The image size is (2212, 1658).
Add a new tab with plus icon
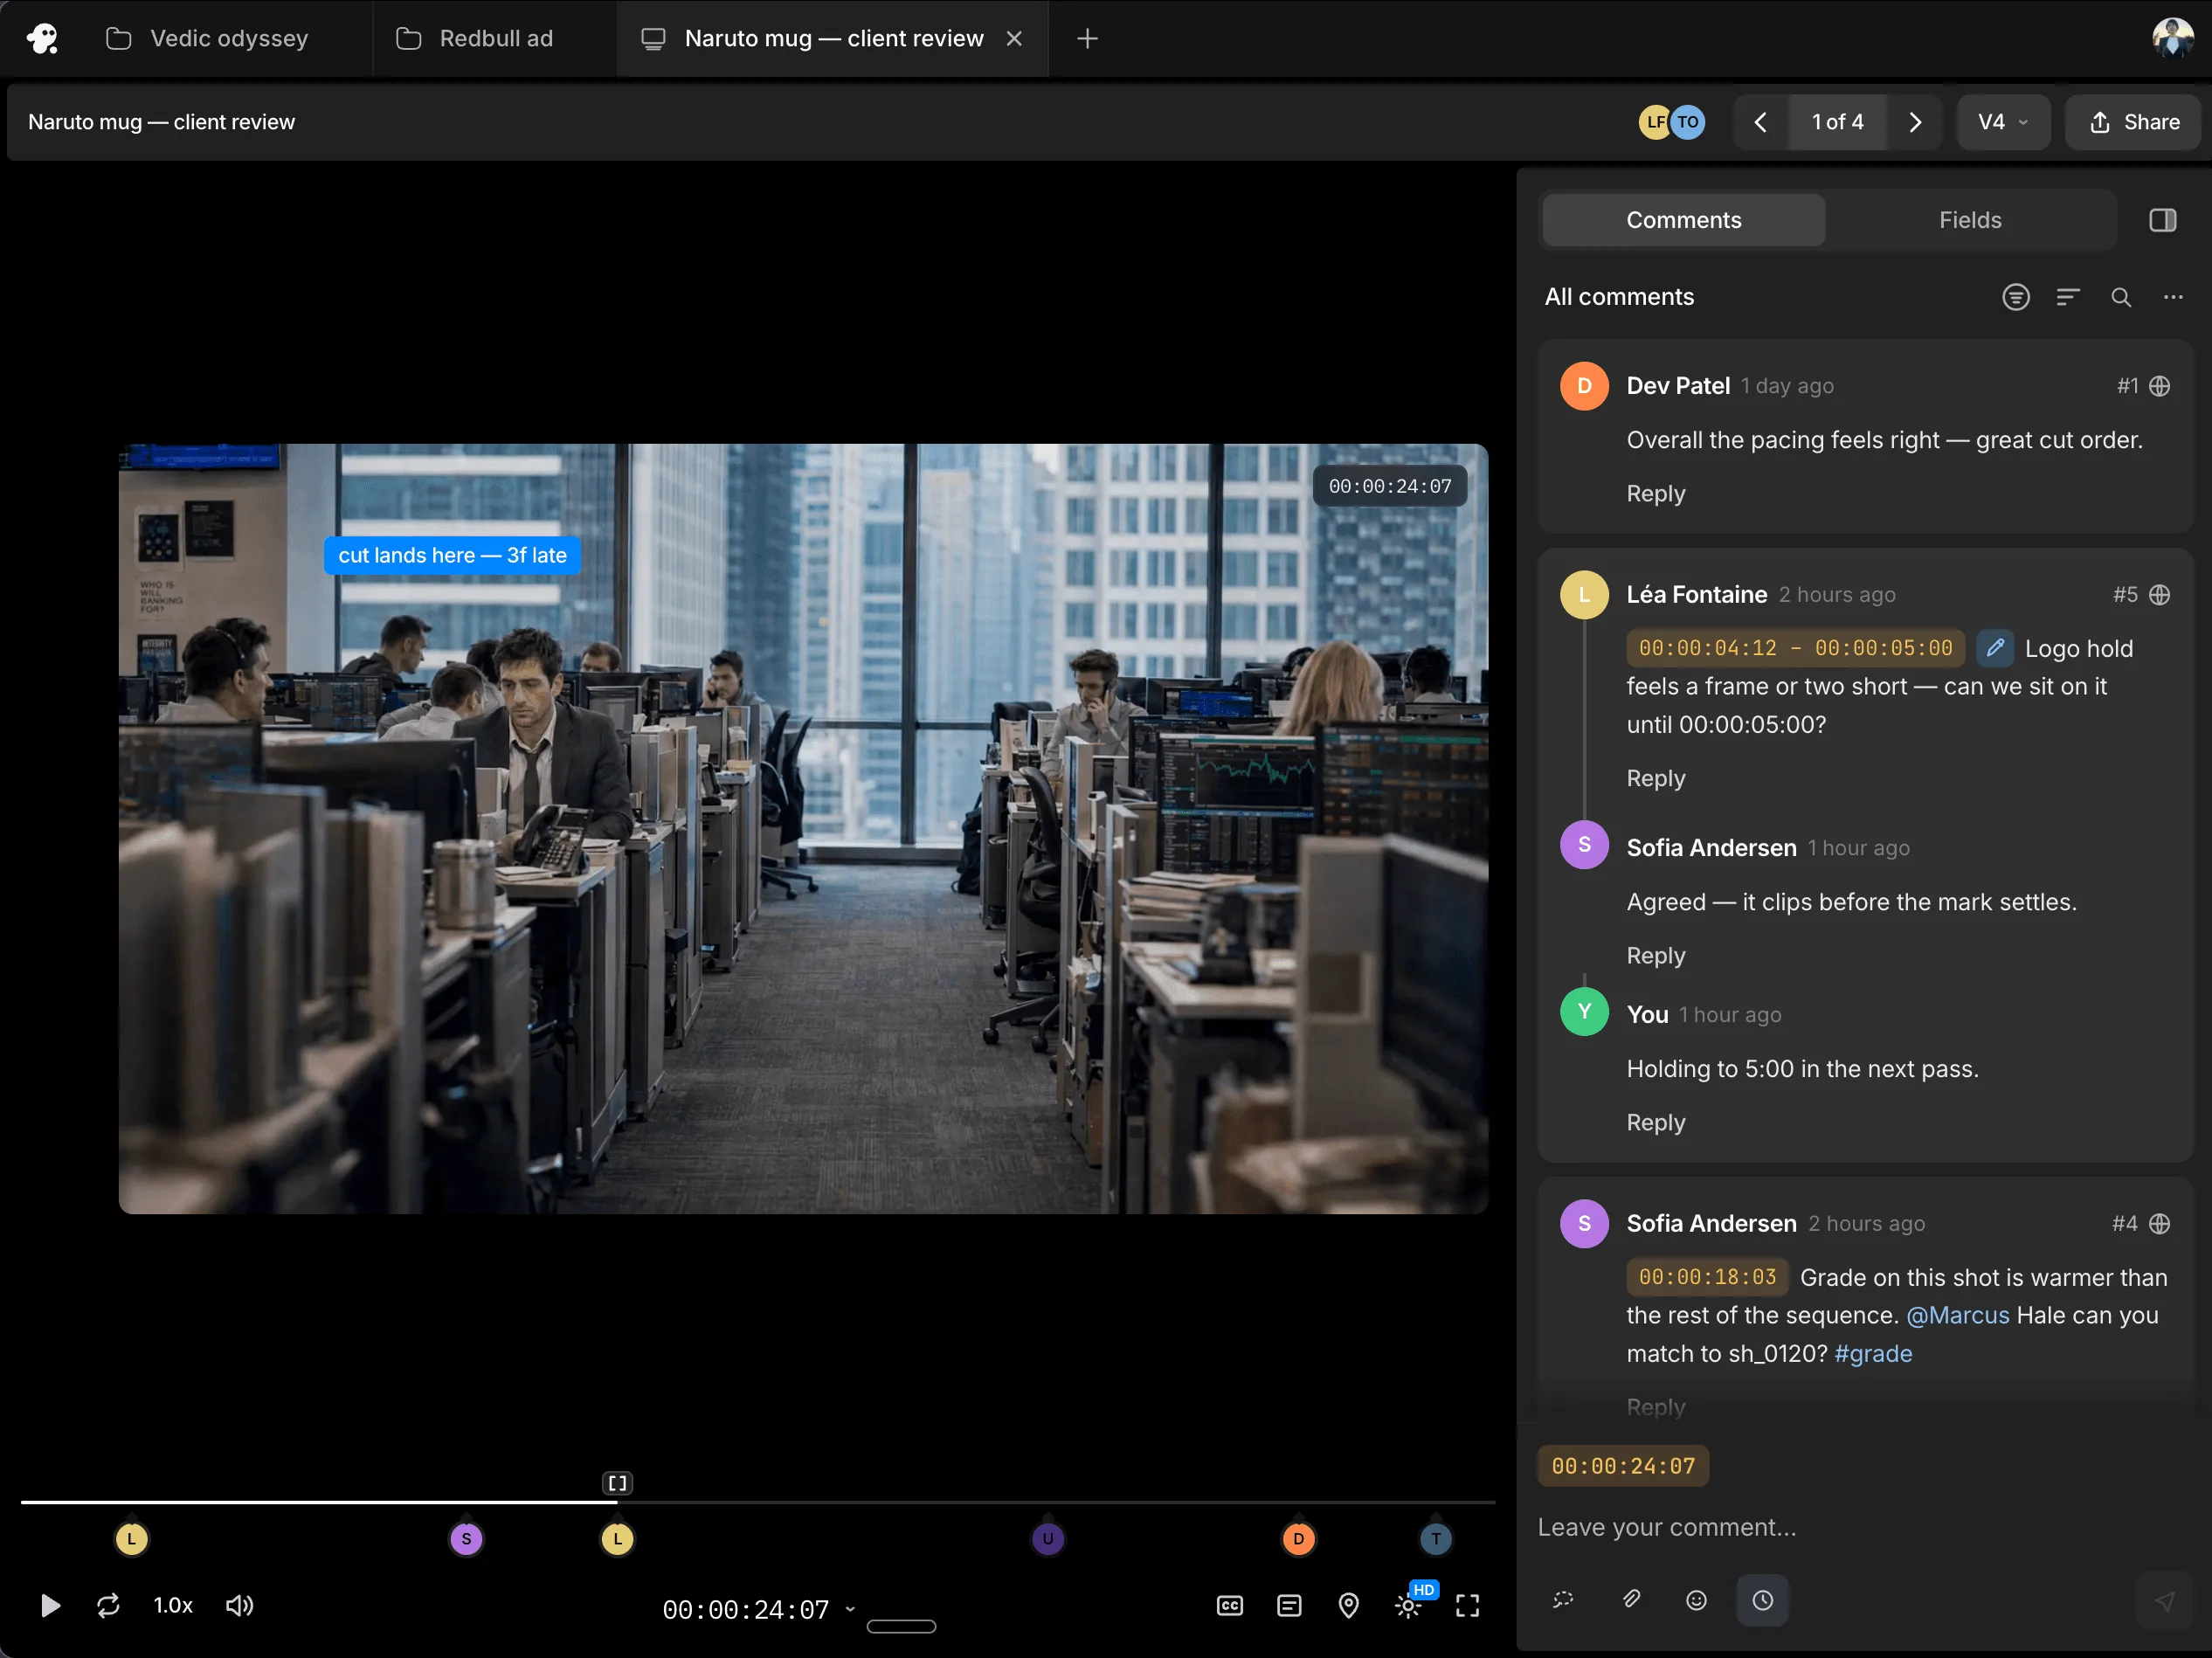pos(1087,38)
